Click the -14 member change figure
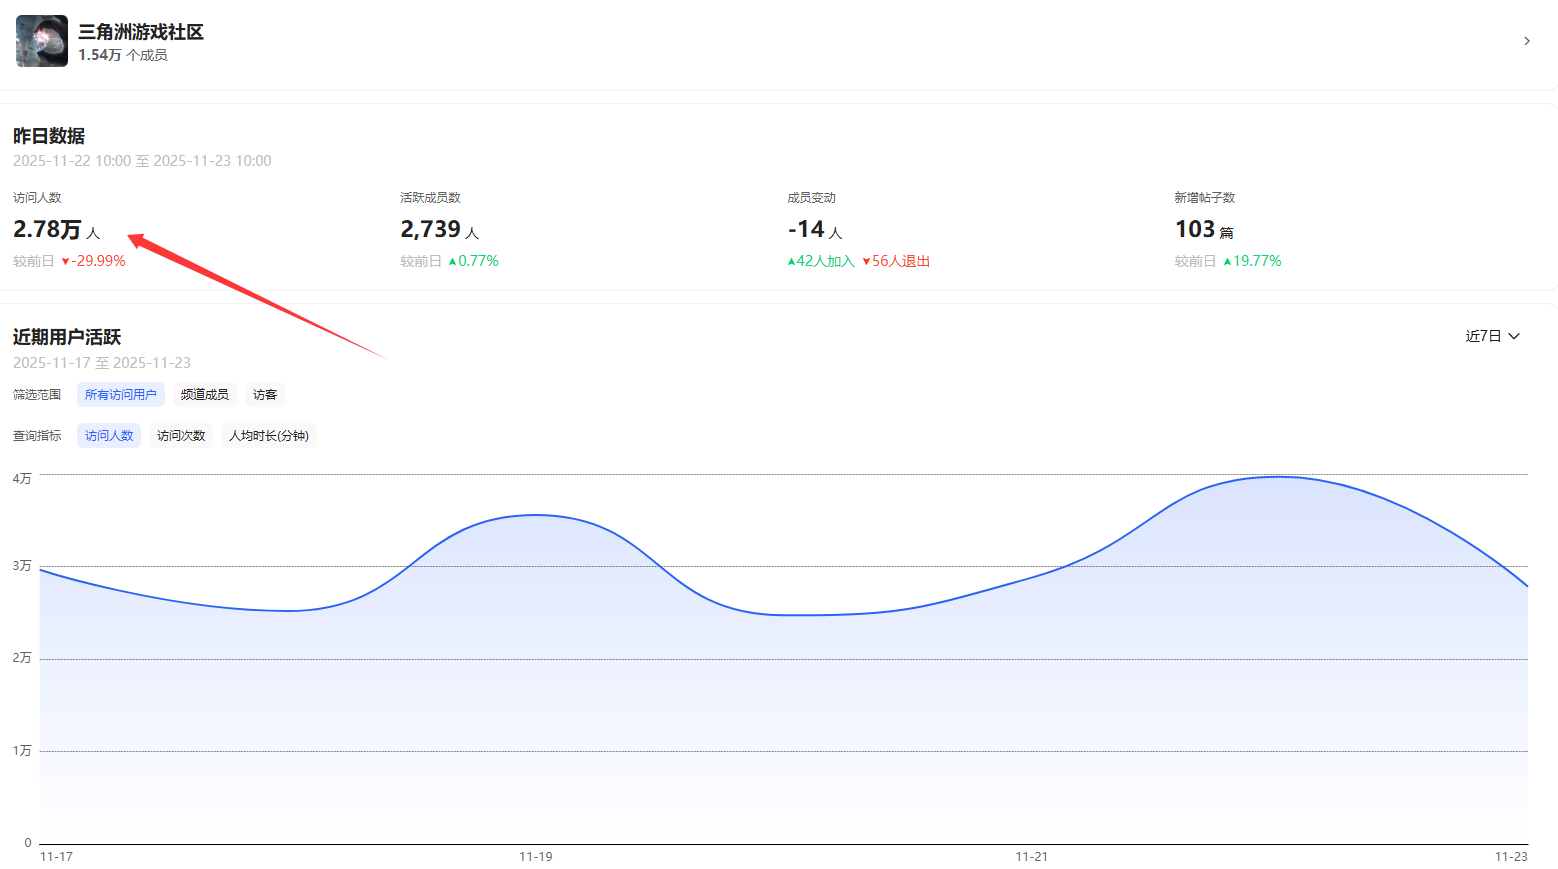 click(x=806, y=229)
